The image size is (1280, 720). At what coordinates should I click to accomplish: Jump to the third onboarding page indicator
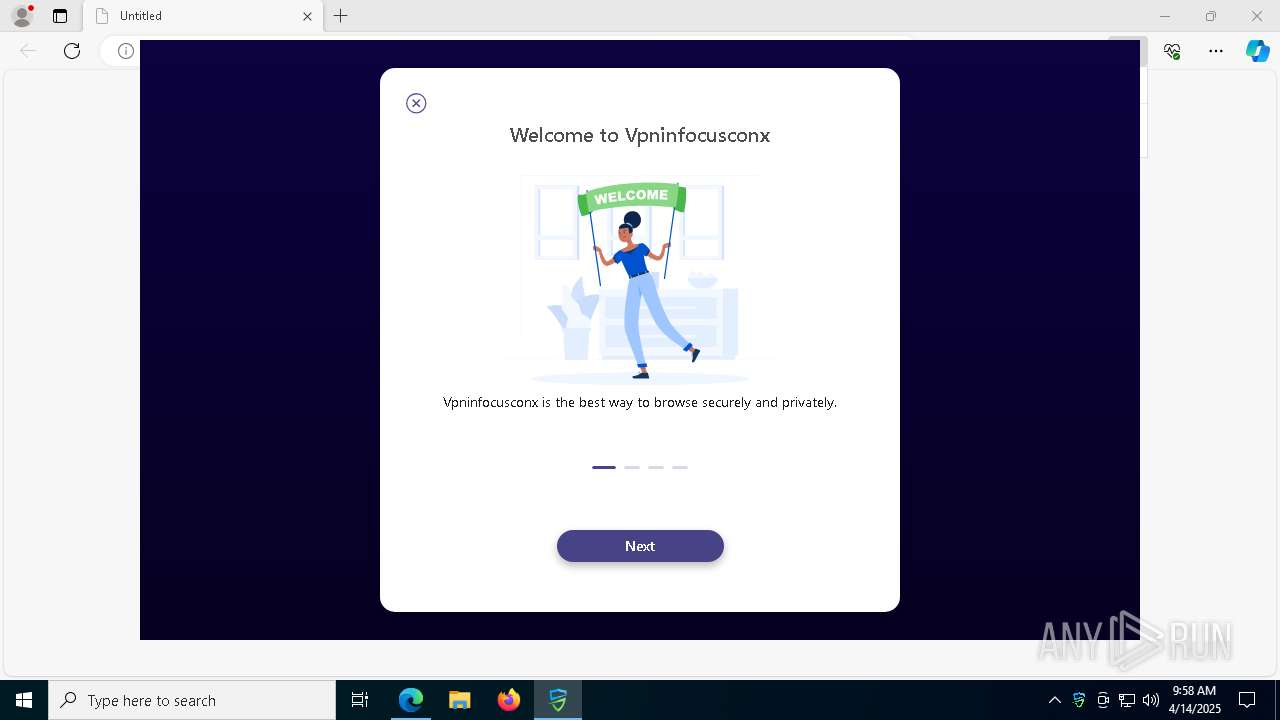(x=656, y=467)
